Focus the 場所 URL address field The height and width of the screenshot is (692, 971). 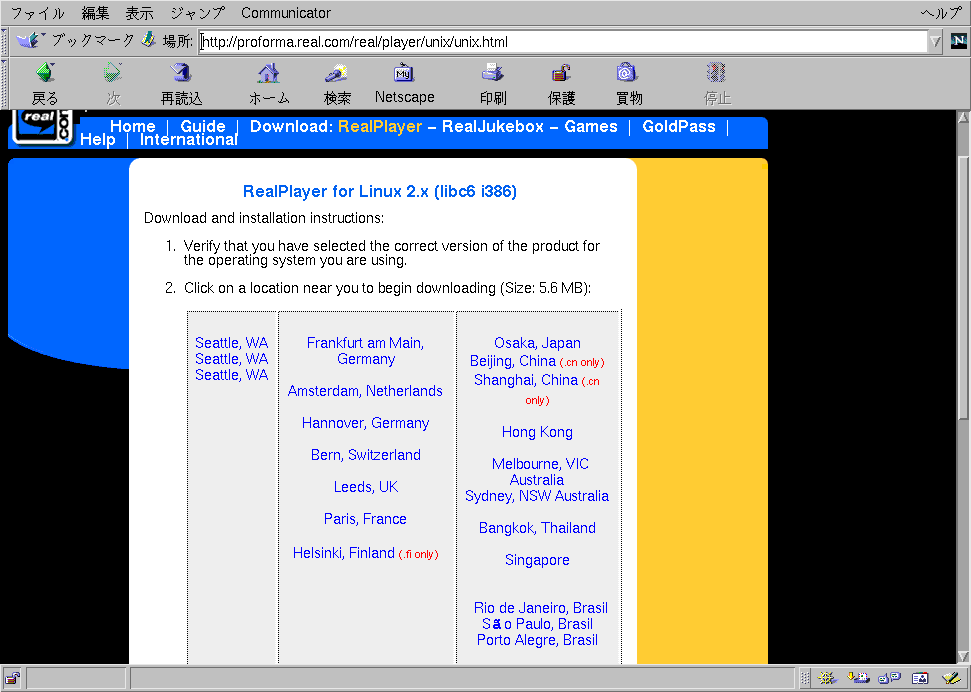coord(563,42)
